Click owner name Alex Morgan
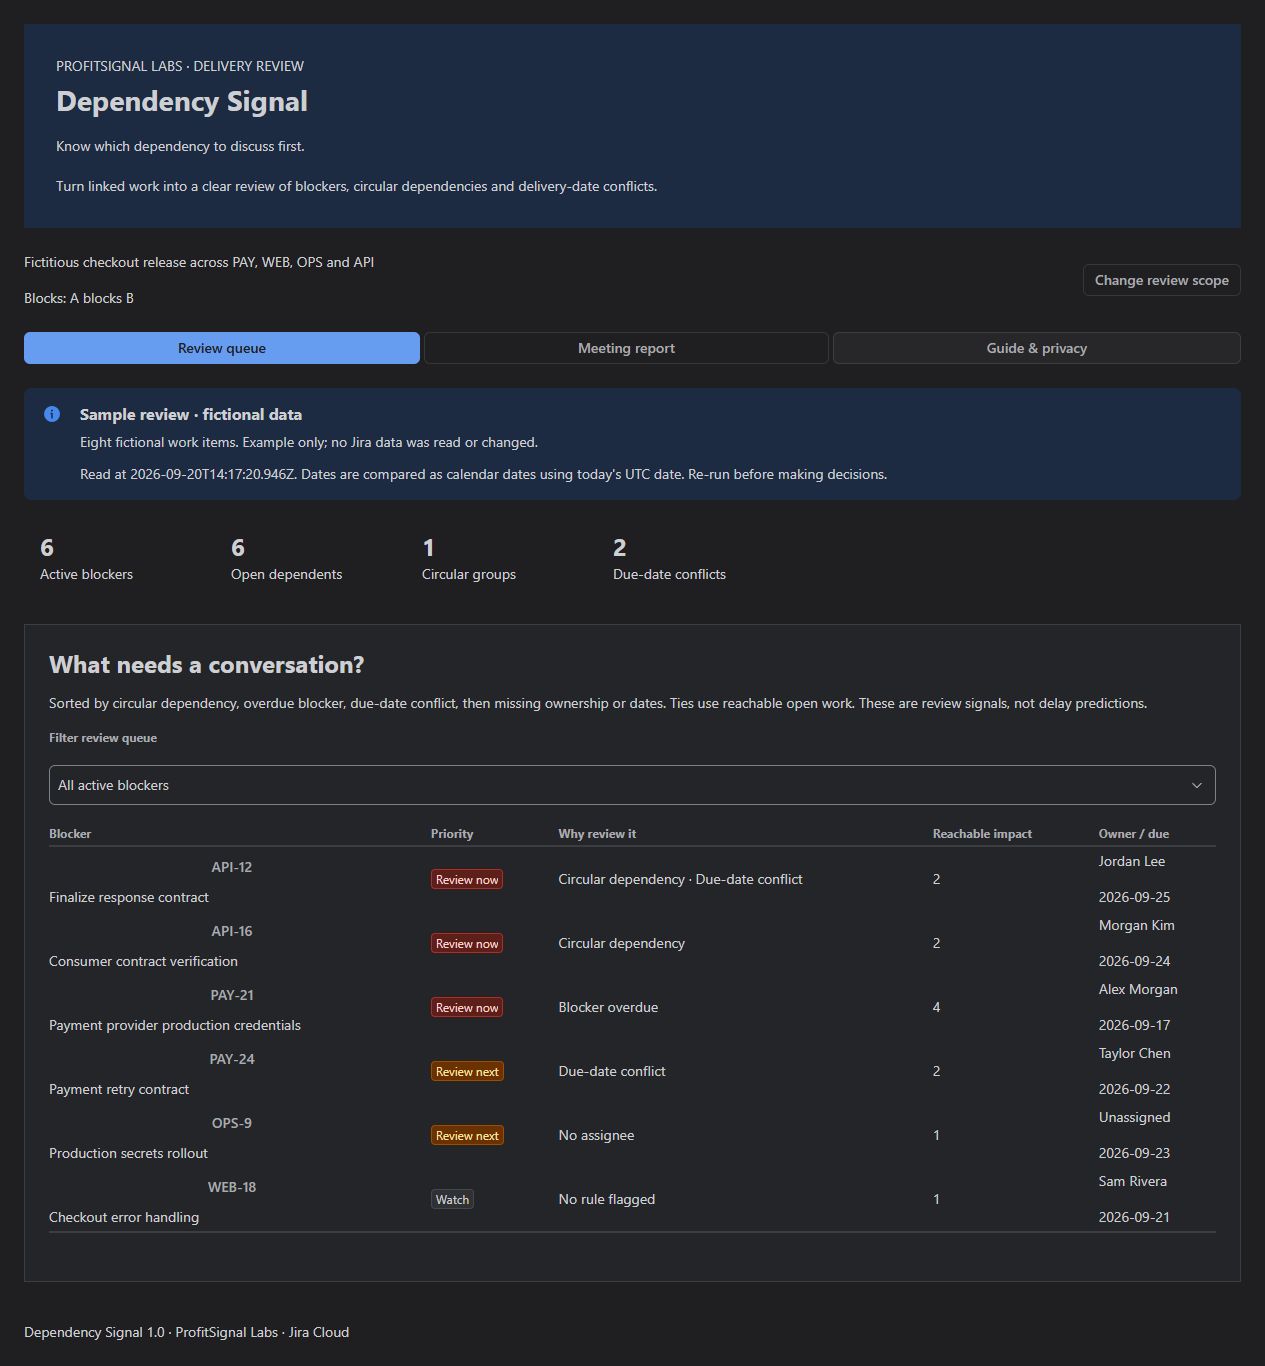 1138,989
